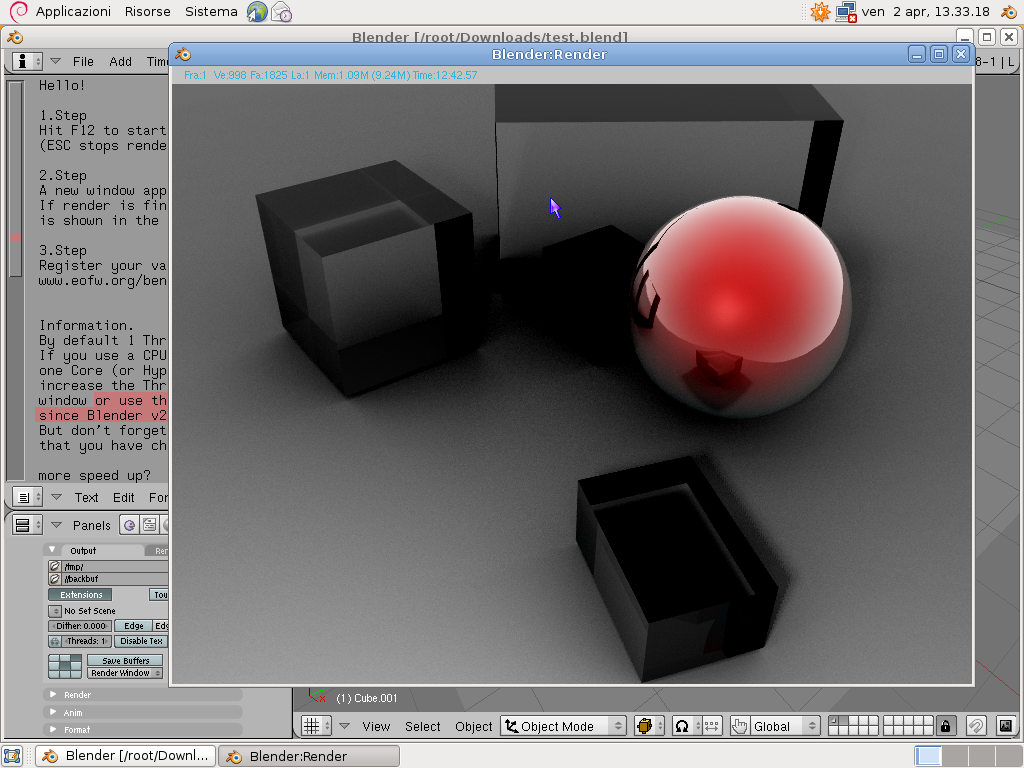Toggle the Save Buffers option
This screenshot has width=1024, height=768.
point(125,660)
